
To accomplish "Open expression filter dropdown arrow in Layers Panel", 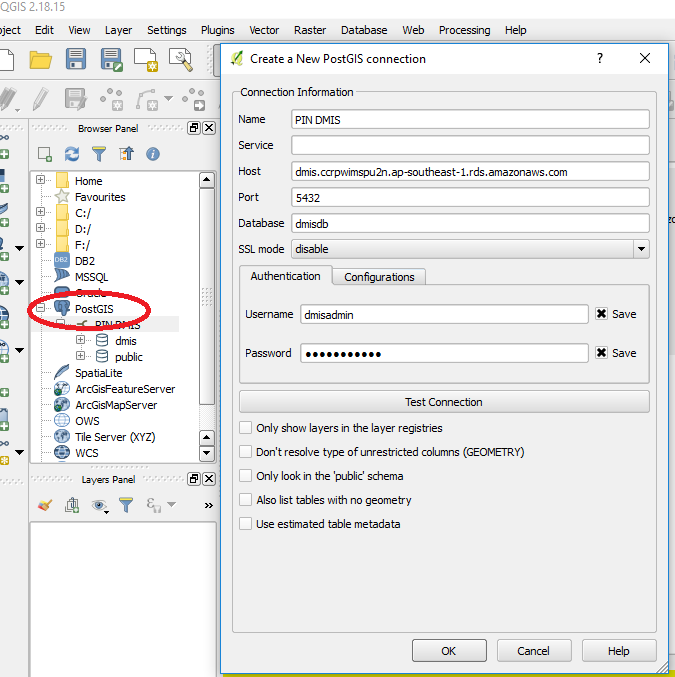I will click(171, 504).
